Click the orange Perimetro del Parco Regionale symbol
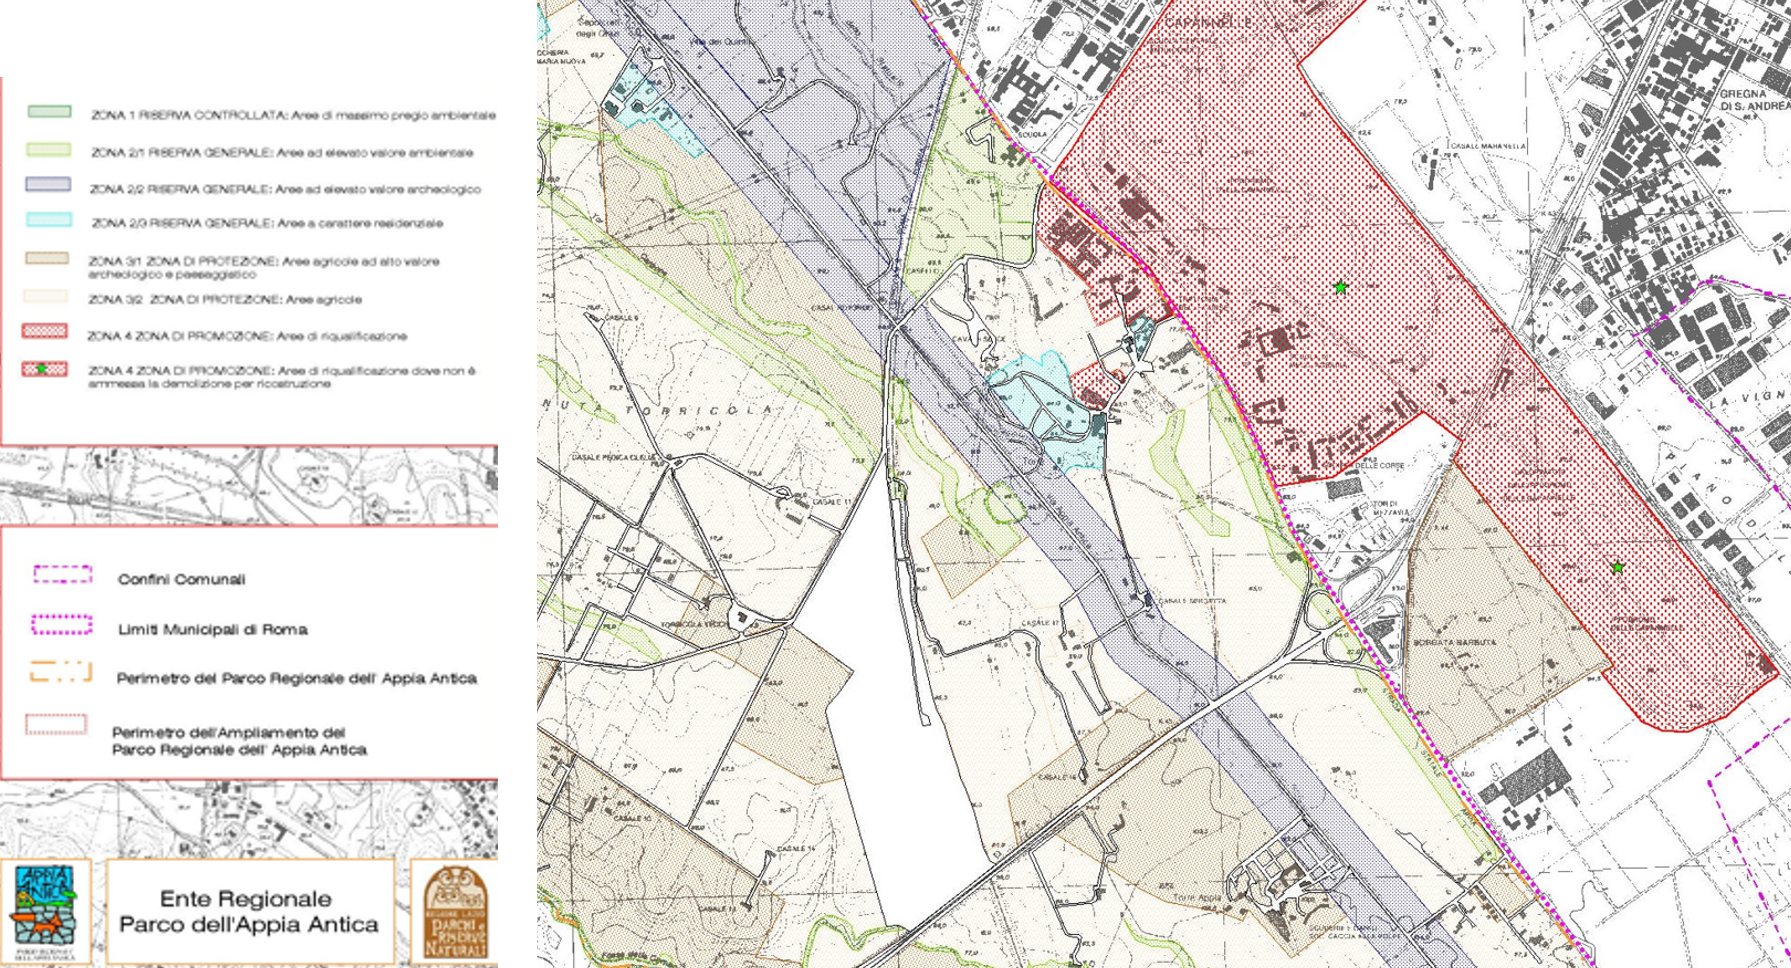Screen dimensions: 1791x968 [x=62, y=673]
